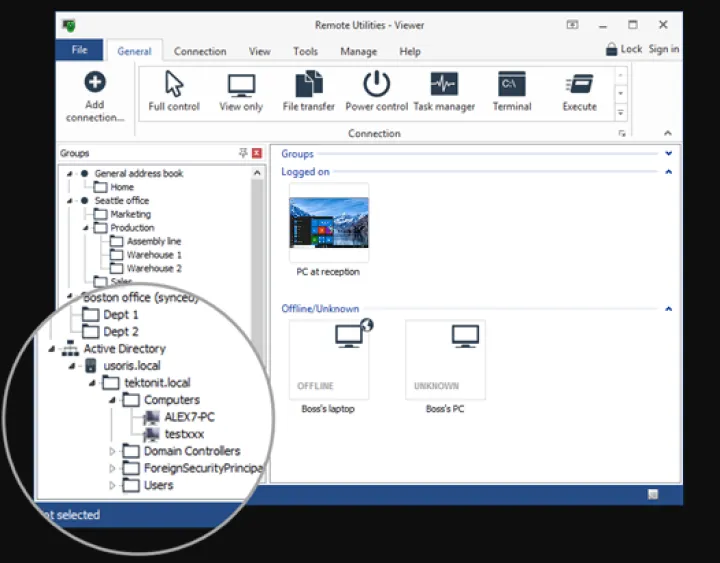This screenshot has height=563, width=720.
Task: Expand the Groups section chevron
Action: pos(668,154)
